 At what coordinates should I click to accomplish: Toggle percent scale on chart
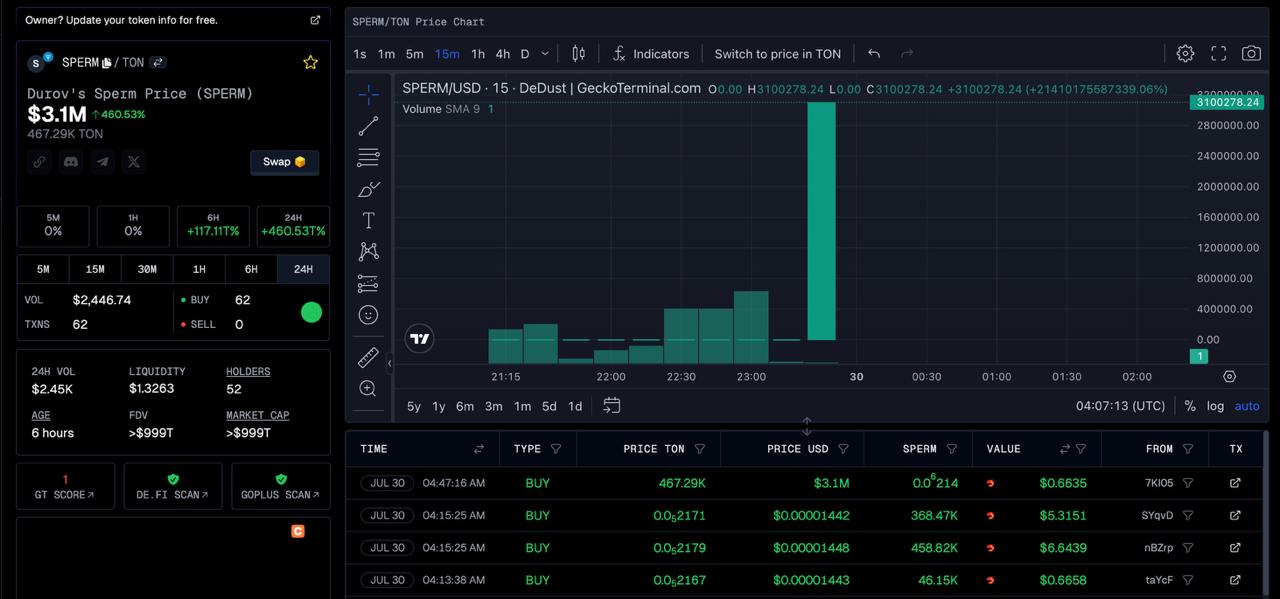coord(1190,406)
